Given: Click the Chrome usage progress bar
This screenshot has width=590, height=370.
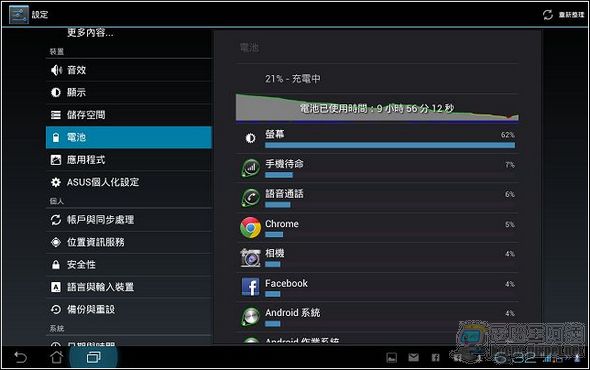Looking at the screenshot, I should pyautogui.click(x=274, y=234).
